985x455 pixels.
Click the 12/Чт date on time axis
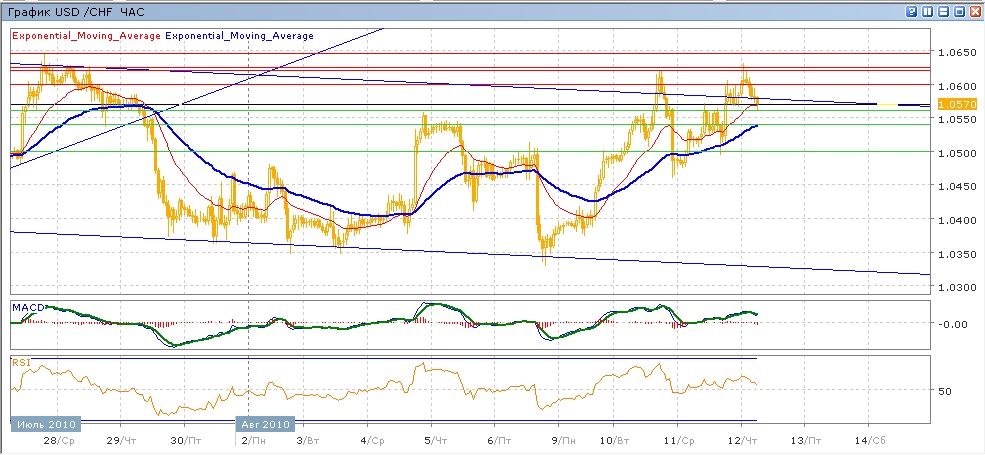point(741,440)
